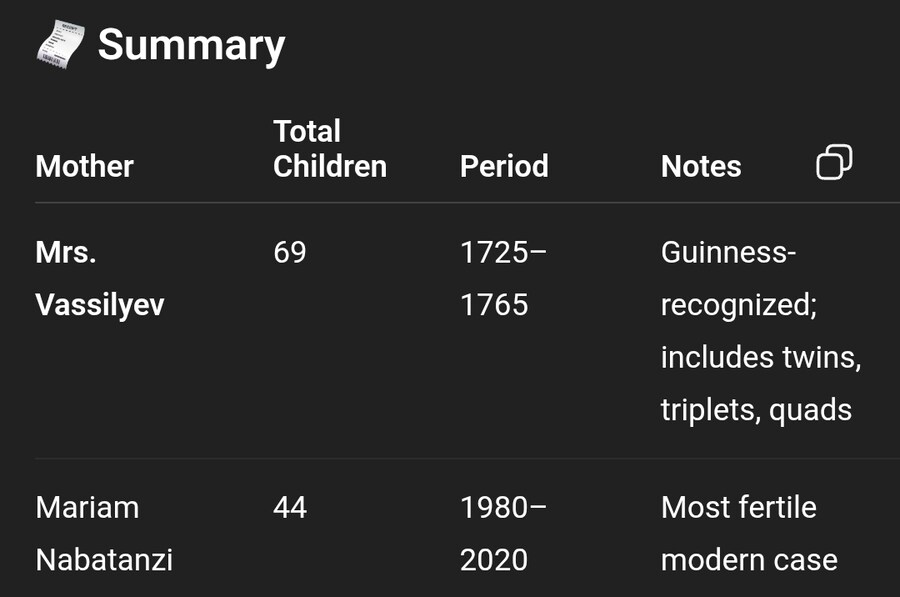The width and height of the screenshot is (900, 597).
Task: Click the text 'triplets, quads' in notes
Action: coord(756,410)
